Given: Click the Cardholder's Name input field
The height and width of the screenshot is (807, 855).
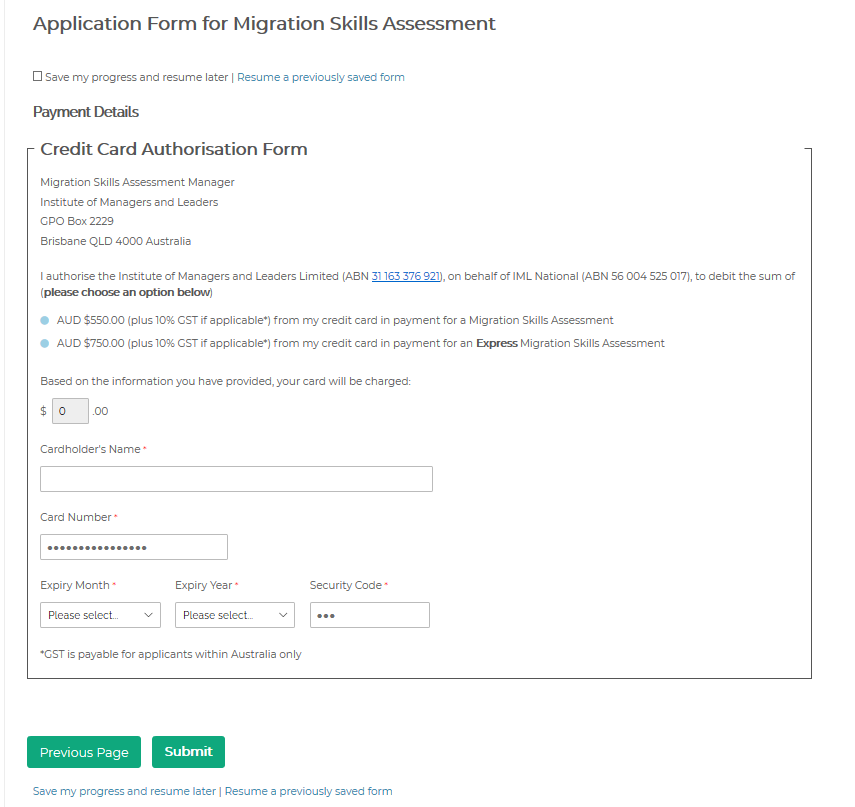Looking at the screenshot, I should (236, 479).
